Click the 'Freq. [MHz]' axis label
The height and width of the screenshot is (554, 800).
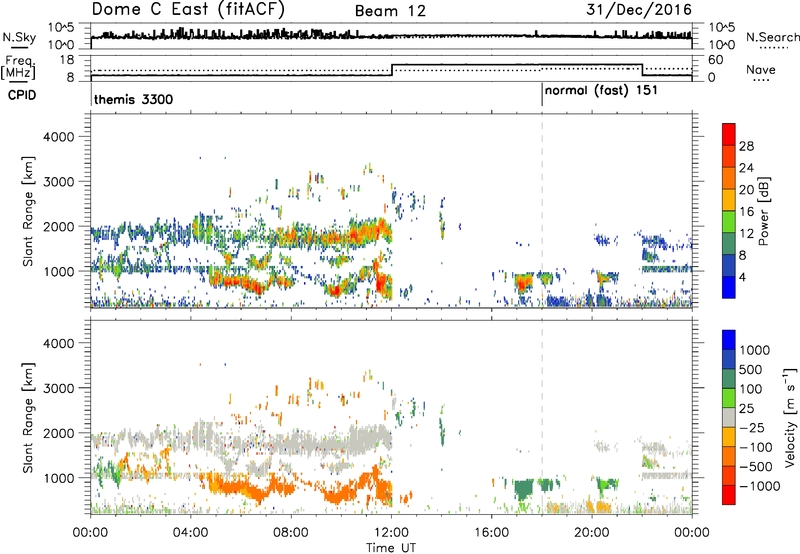pos(19,68)
